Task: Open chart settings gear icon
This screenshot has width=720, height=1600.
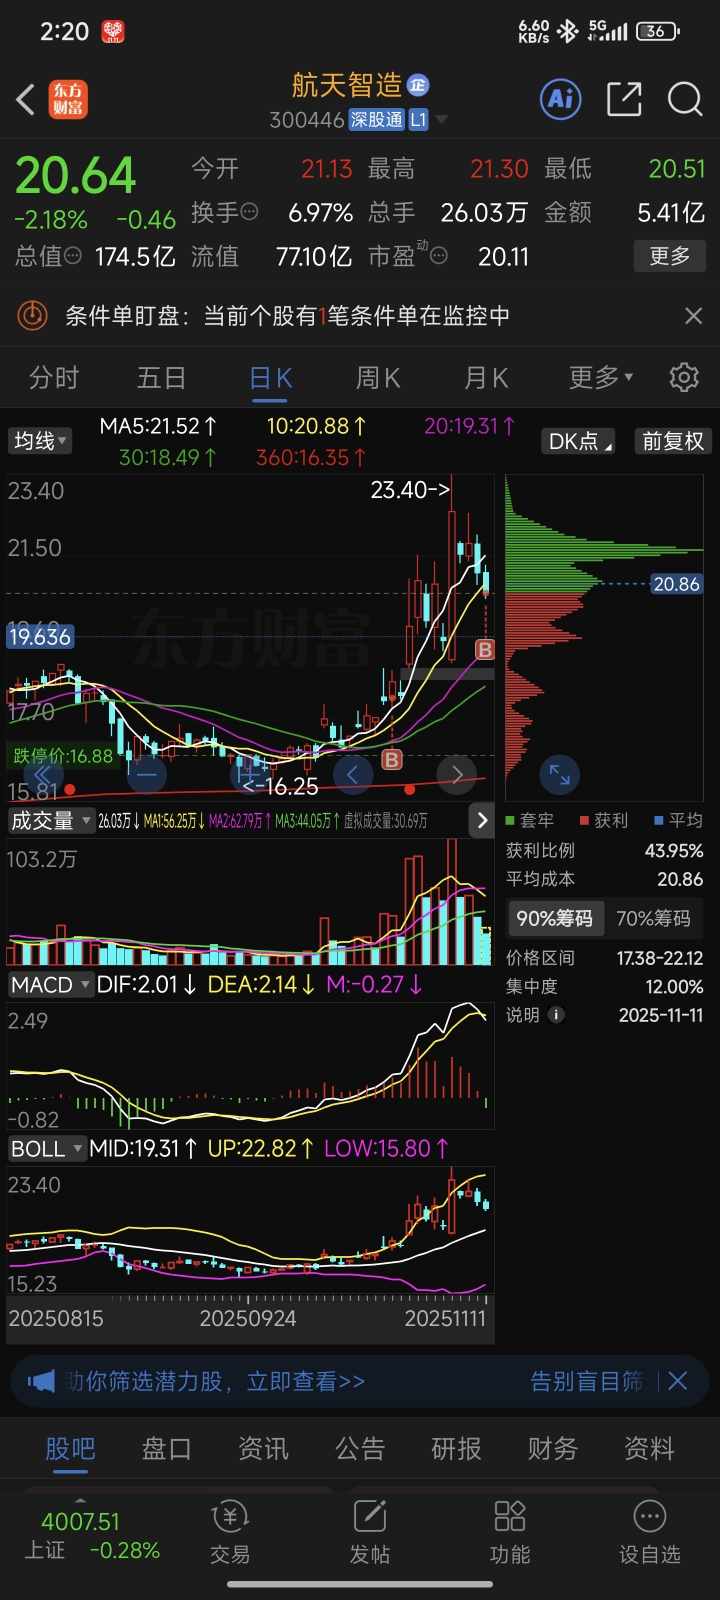Action: pyautogui.click(x=684, y=377)
